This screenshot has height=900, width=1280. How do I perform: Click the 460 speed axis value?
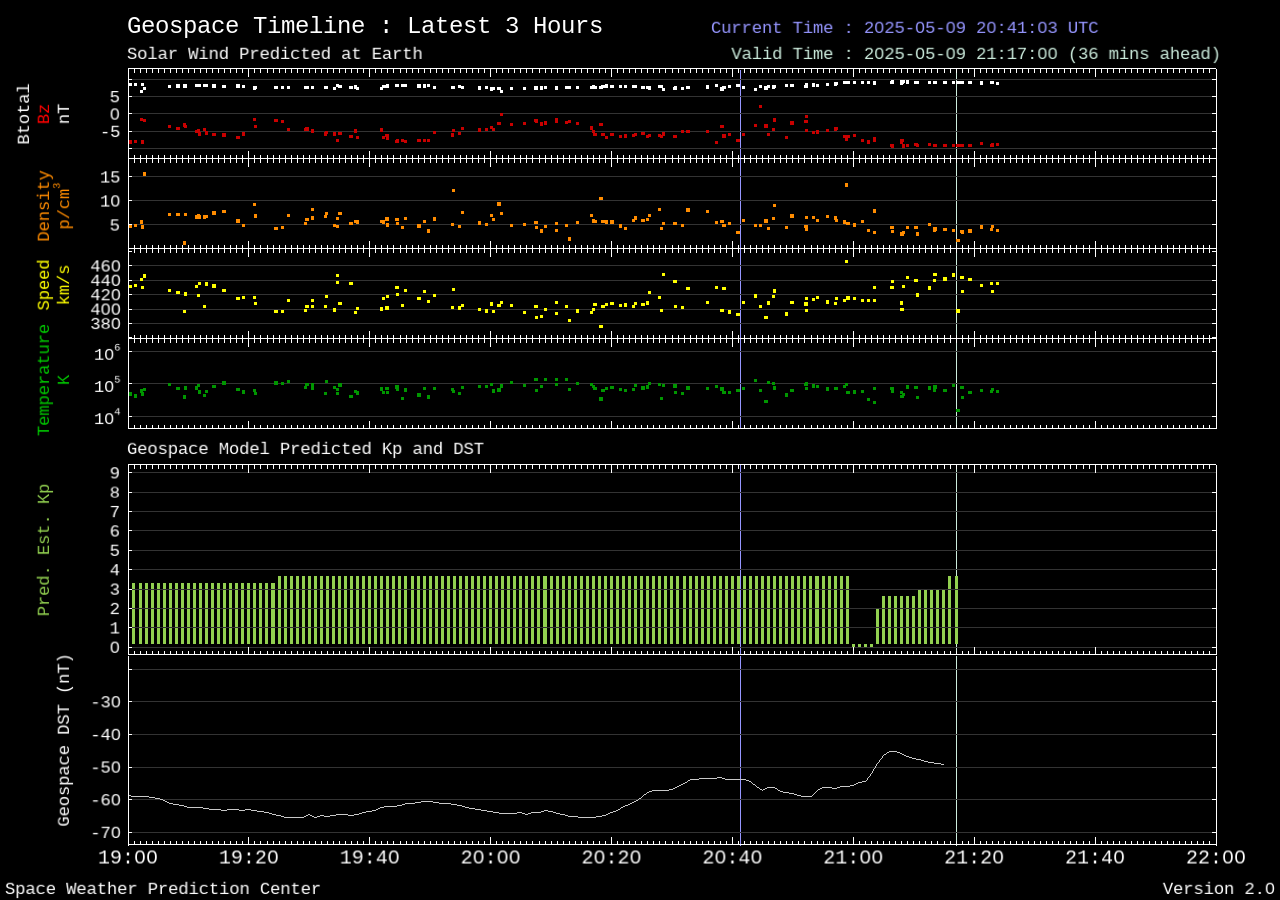pos(105,266)
